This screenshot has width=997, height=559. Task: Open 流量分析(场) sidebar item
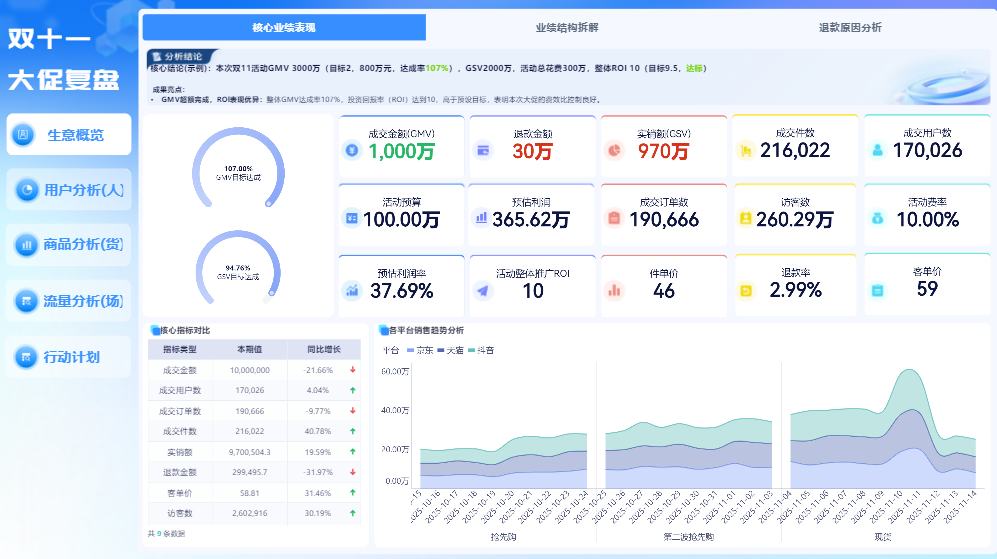pos(69,301)
